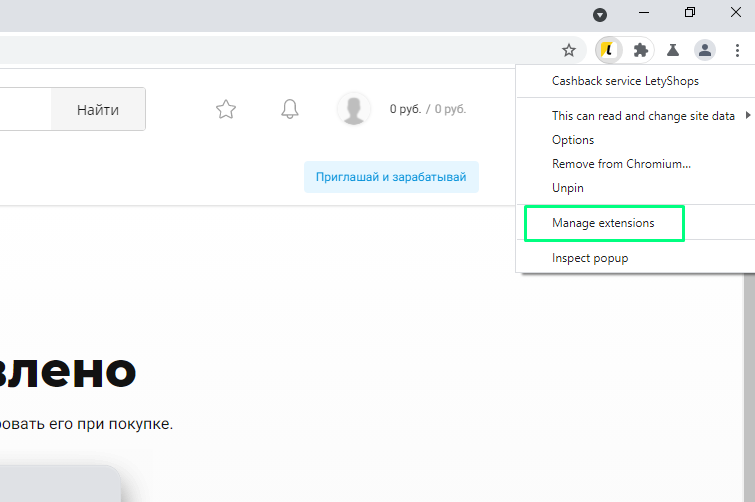Click the Найти search button
The image size is (755, 502).
pos(98,109)
